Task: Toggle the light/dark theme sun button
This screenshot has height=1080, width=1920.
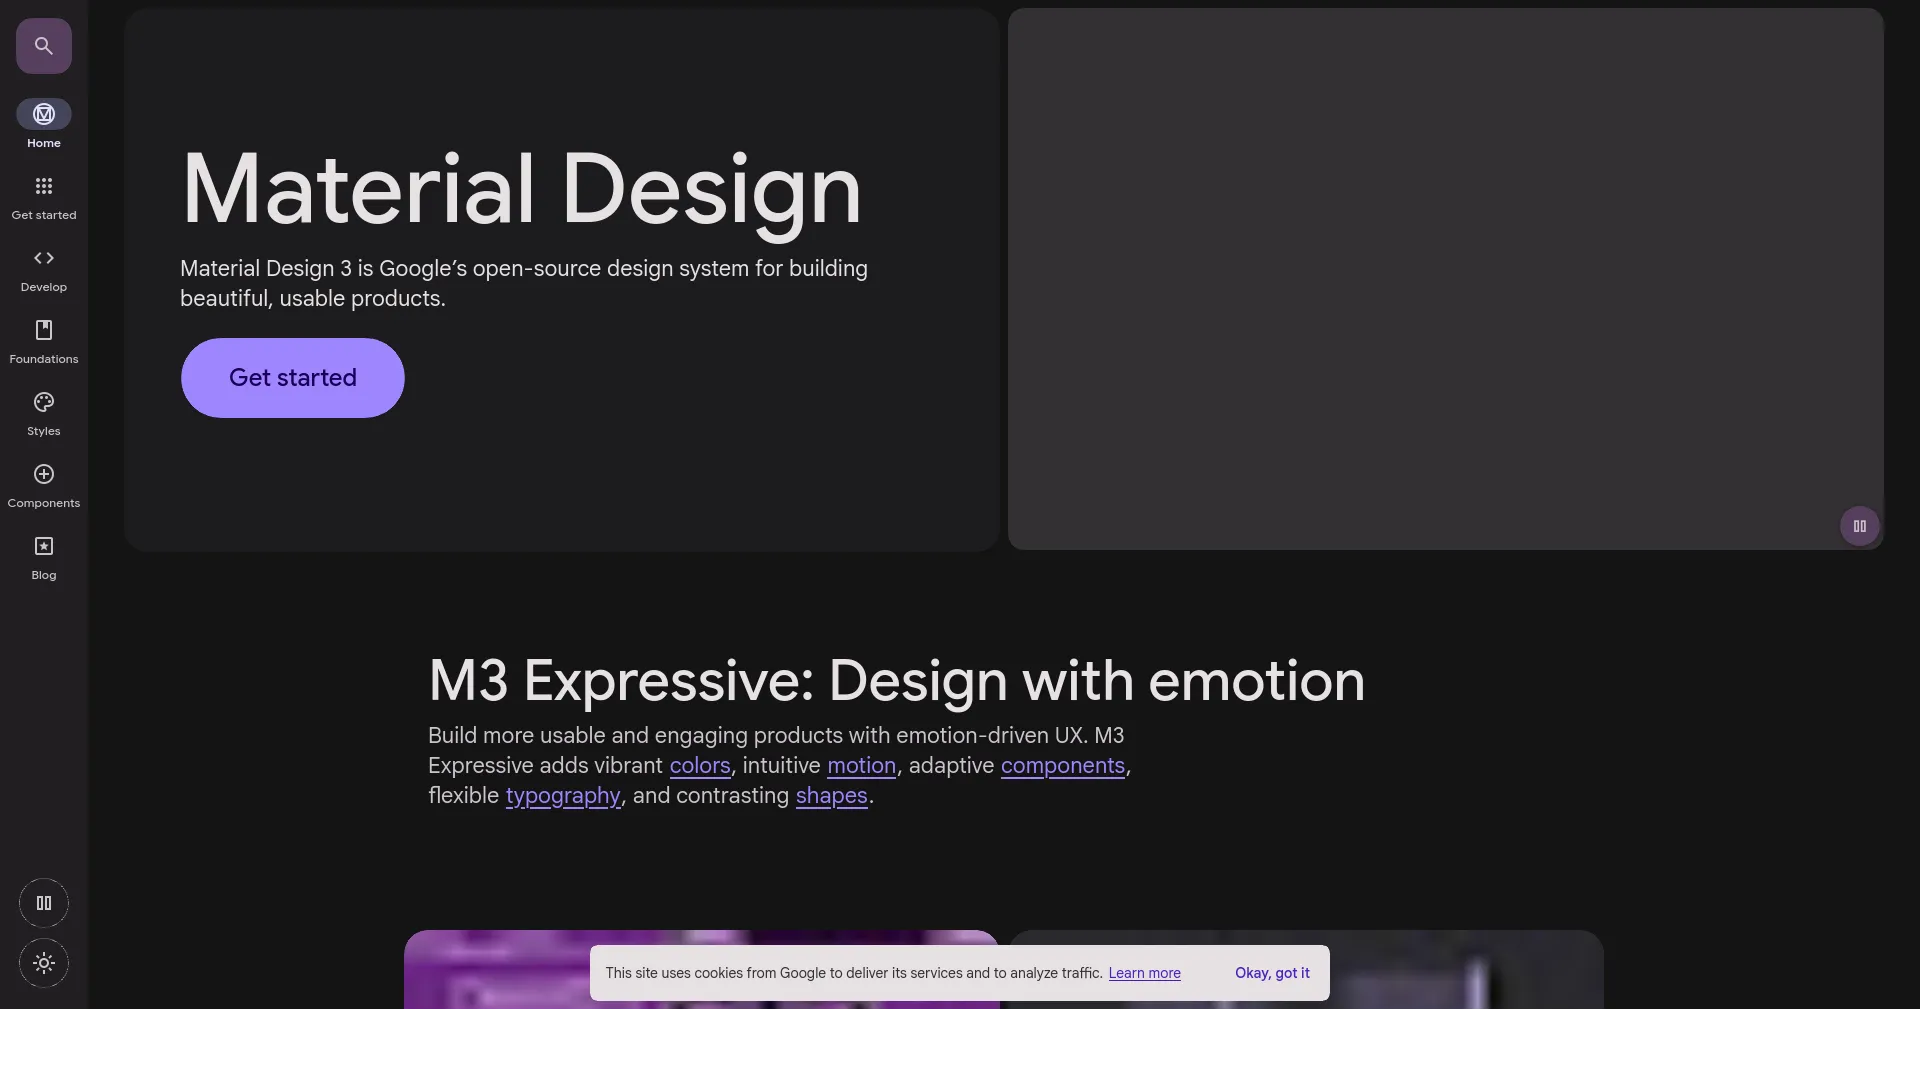Action: [x=44, y=963]
